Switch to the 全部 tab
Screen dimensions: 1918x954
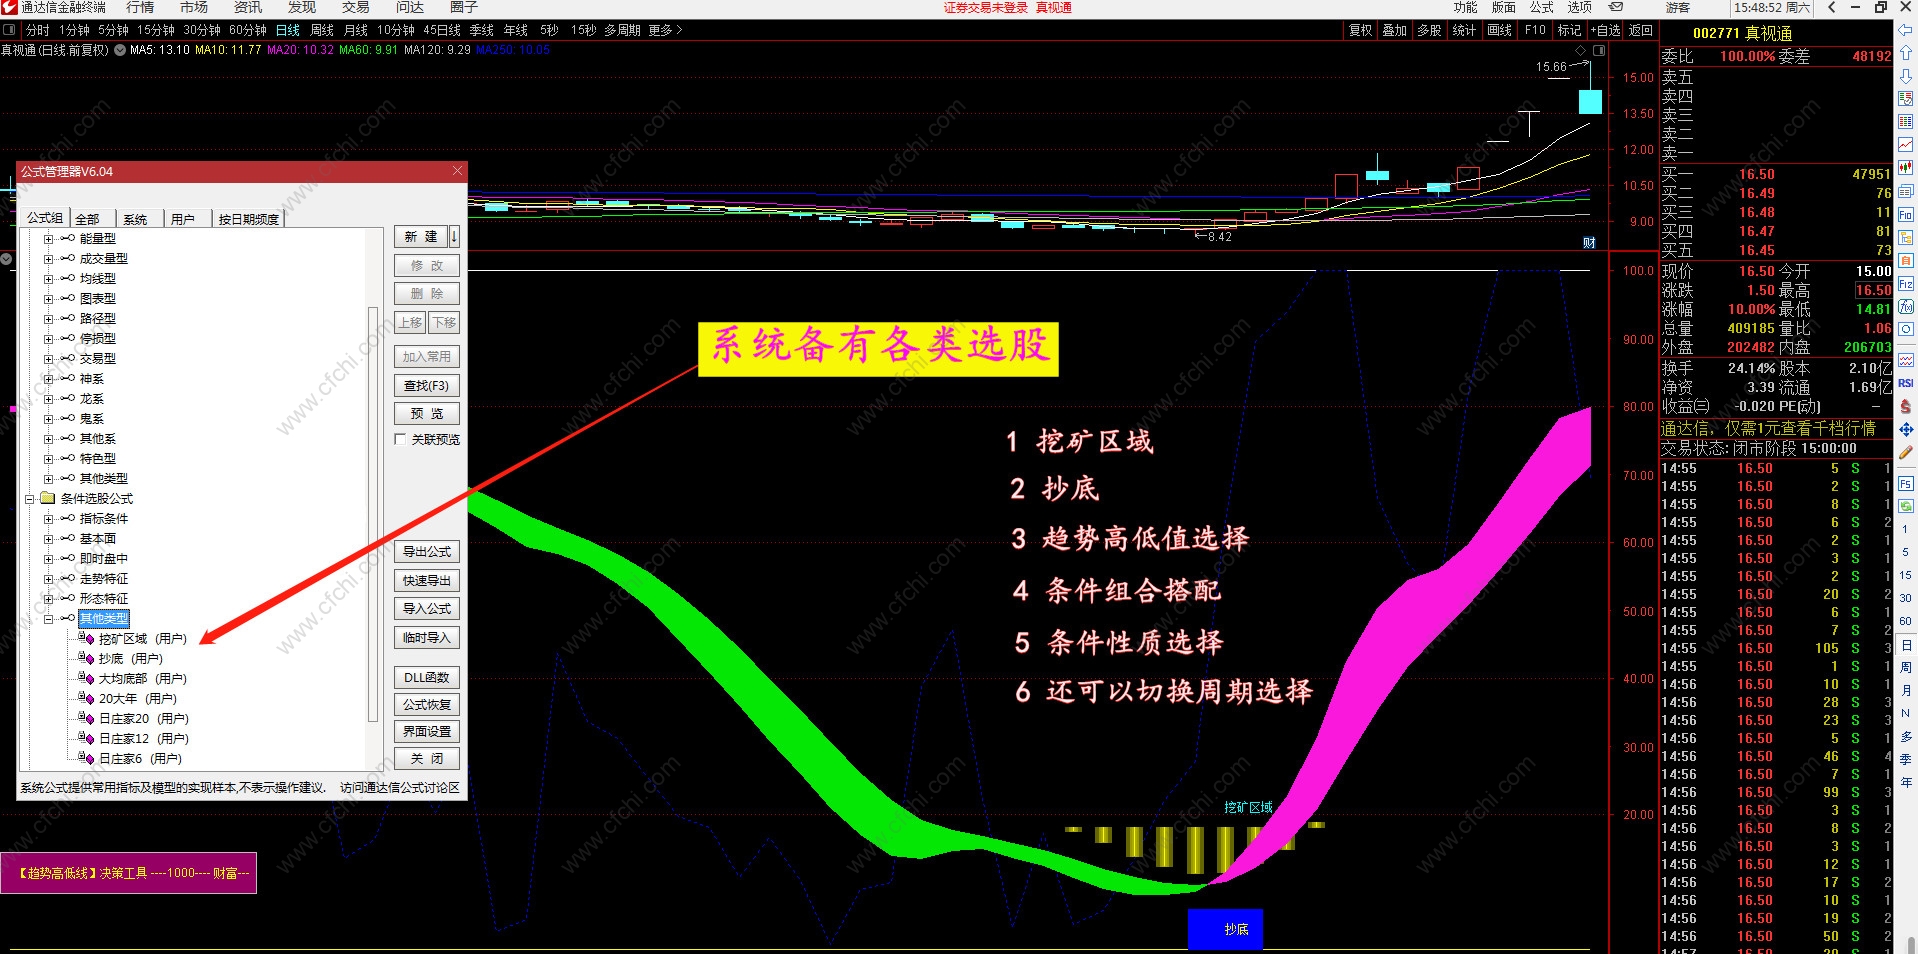[87, 219]
